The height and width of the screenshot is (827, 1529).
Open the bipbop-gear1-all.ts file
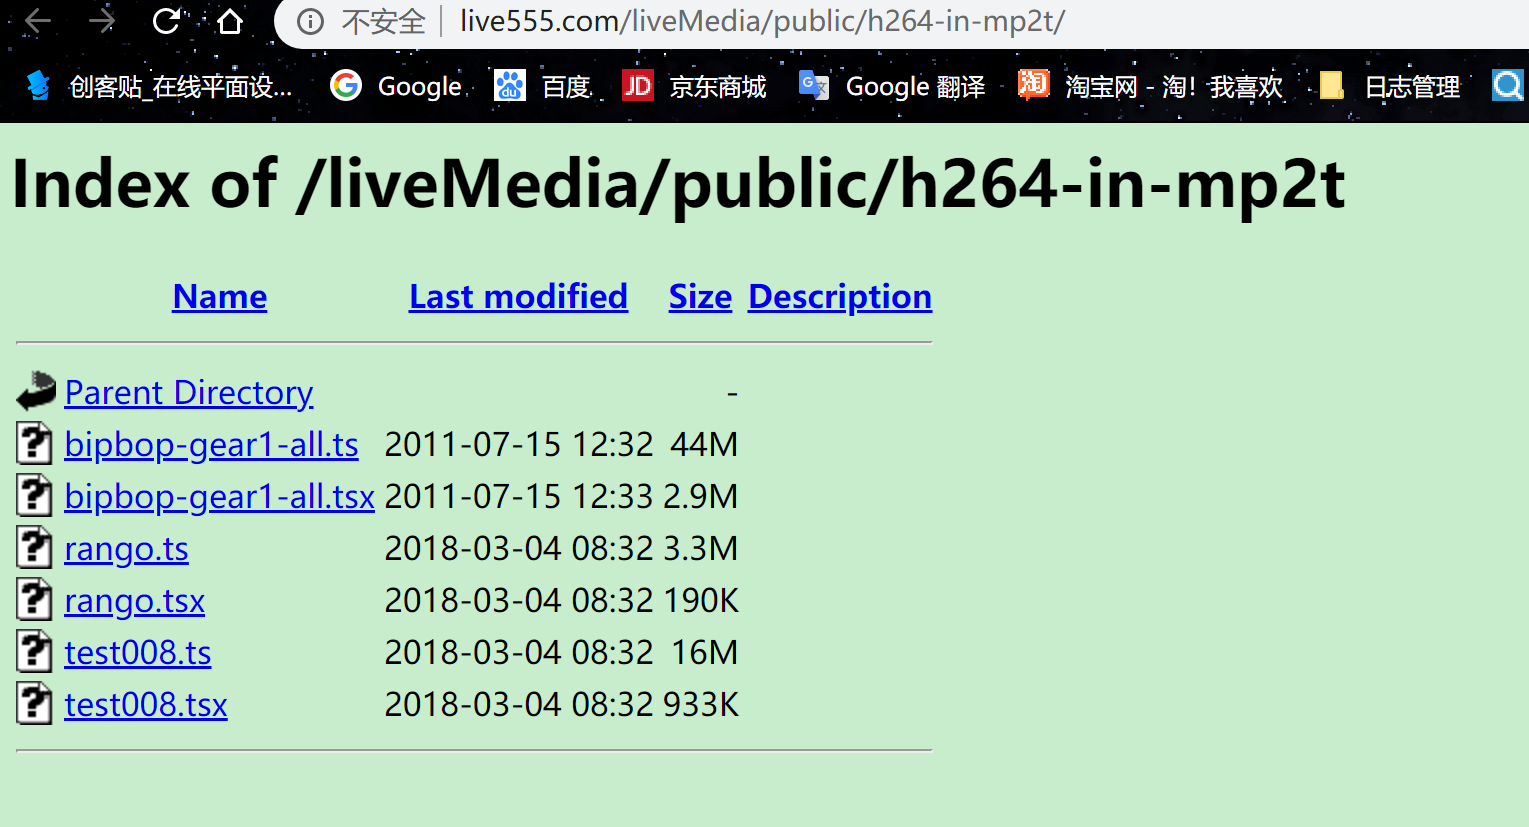pos(211,443)
